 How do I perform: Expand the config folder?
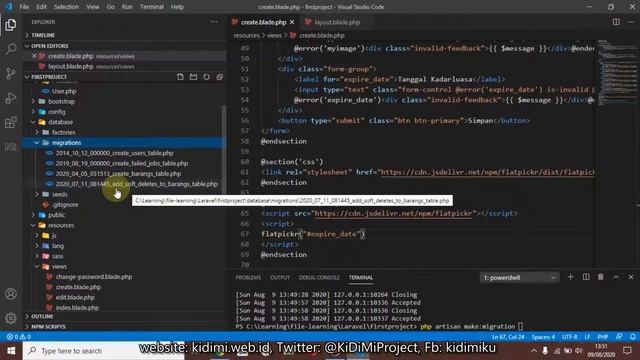point(56,111)
